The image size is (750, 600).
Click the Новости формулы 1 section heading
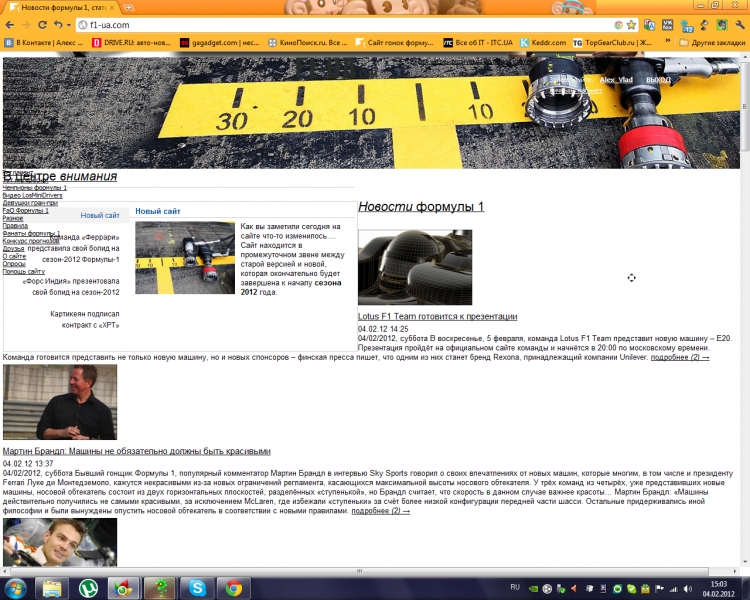click(x=421, y=207)
